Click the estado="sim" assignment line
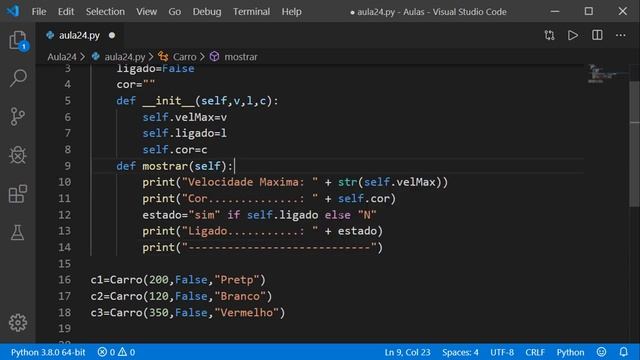640x360 pixels. coord(259,215)
